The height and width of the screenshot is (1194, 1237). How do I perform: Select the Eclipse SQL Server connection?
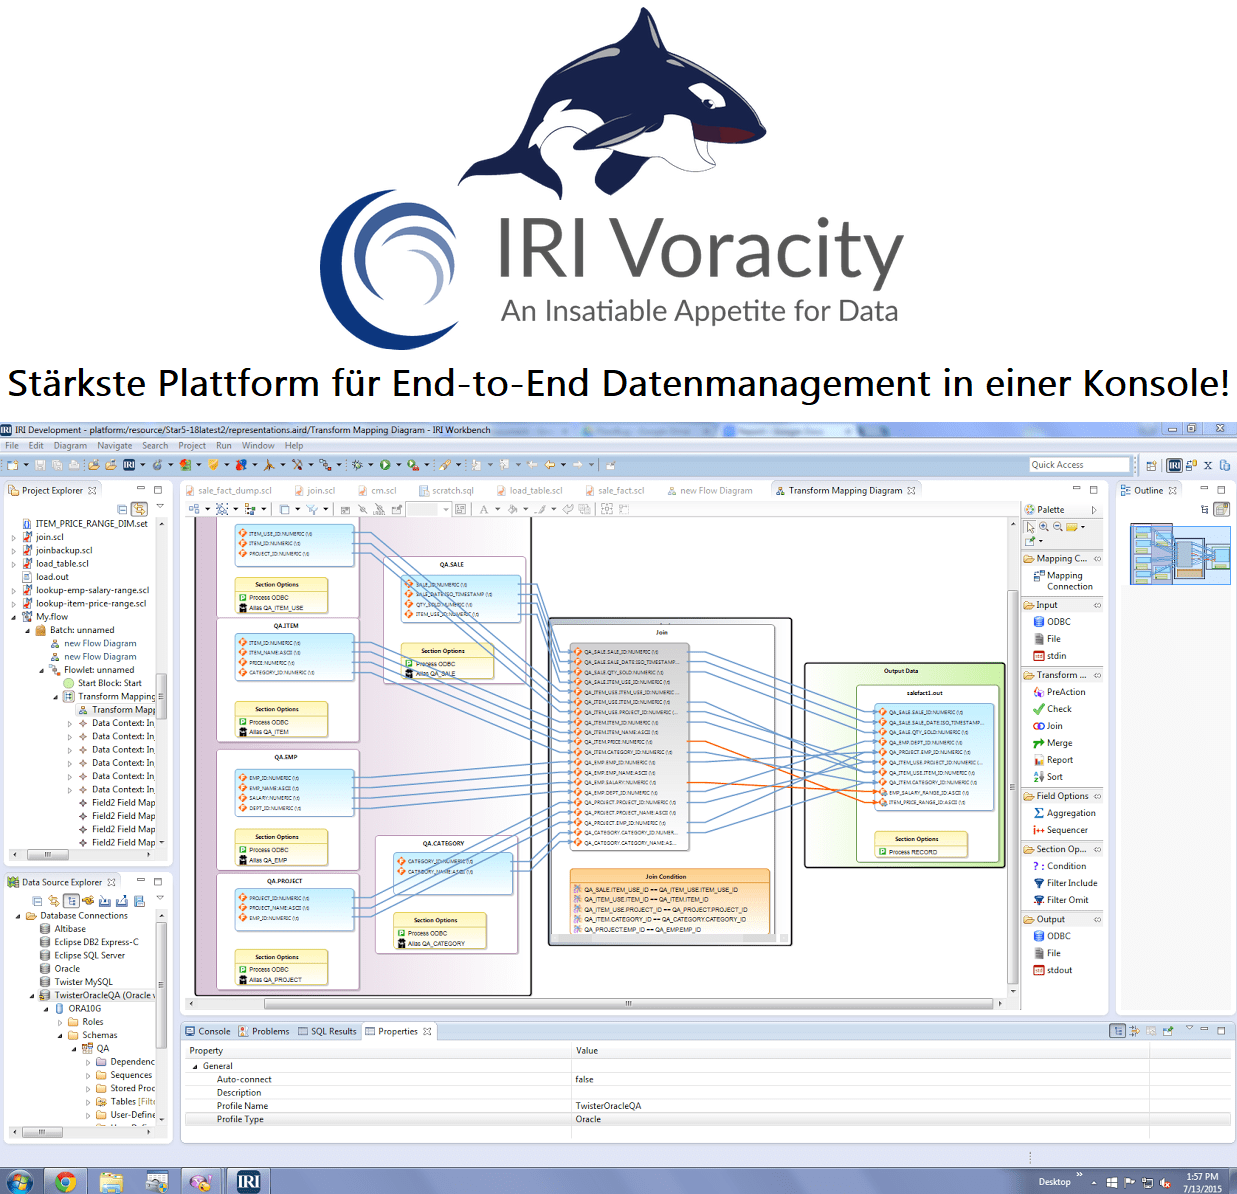click(82, 955)
